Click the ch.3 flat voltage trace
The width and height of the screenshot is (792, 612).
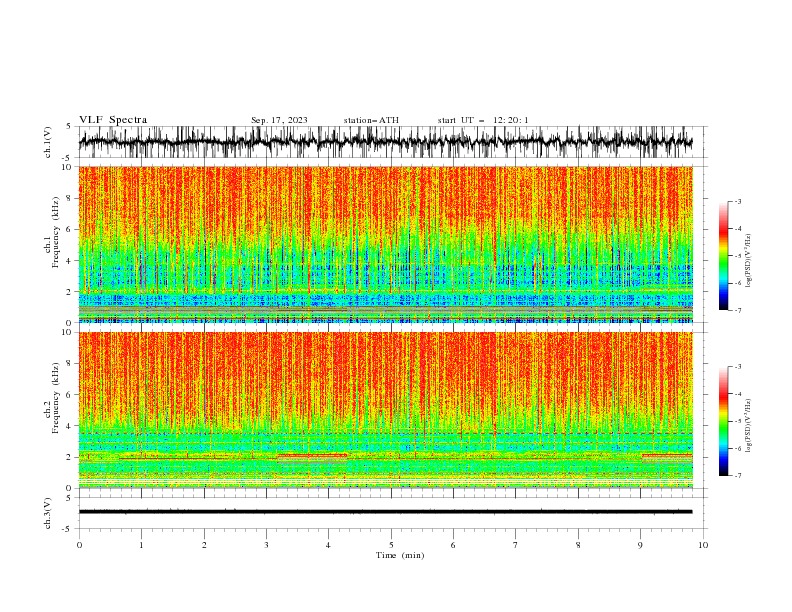tap(386, 512)
